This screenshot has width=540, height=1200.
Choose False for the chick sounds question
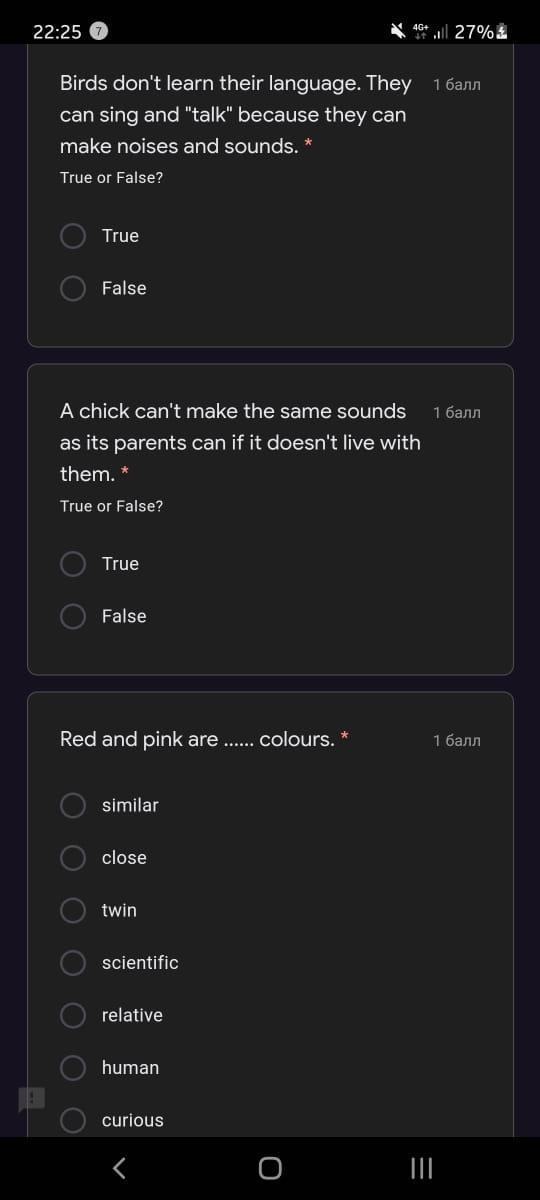coord(103,616)
